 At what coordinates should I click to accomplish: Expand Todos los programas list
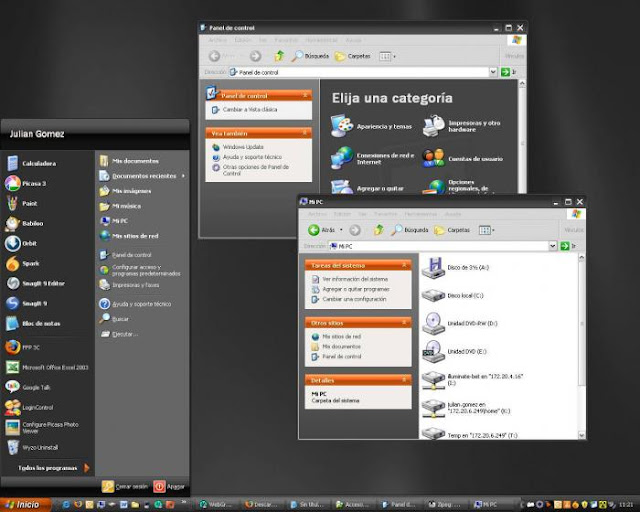[53, 468]
